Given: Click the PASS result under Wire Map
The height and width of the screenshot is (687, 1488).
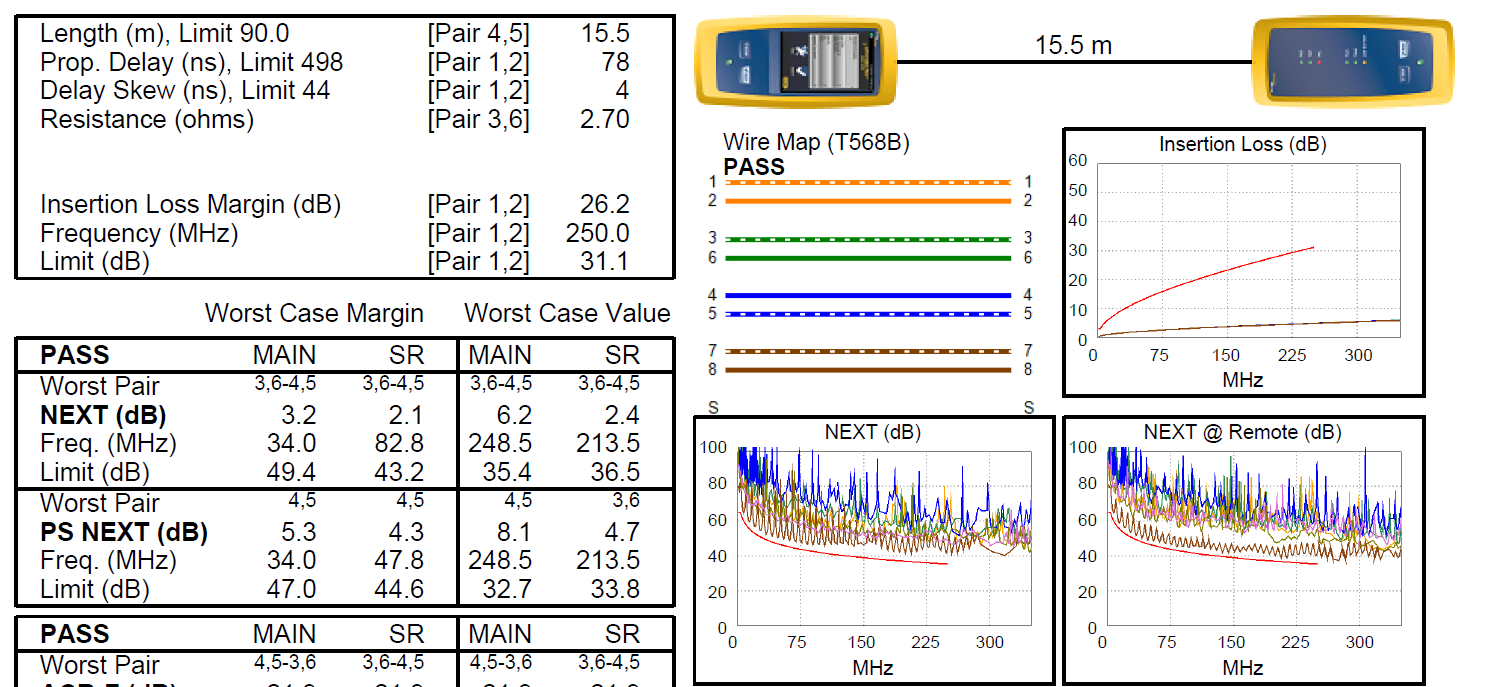Looking at the screenshot, I should [x=754, y=167].
